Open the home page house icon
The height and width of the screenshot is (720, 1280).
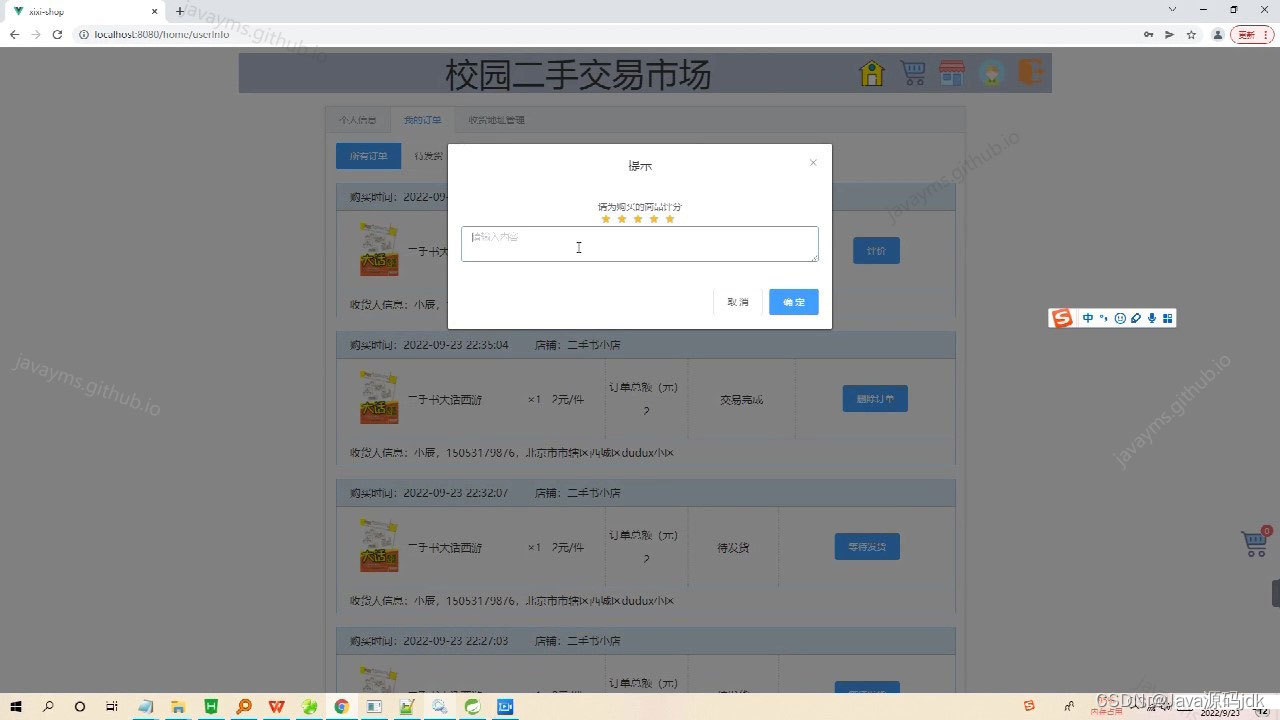click(x=872, y=73)
